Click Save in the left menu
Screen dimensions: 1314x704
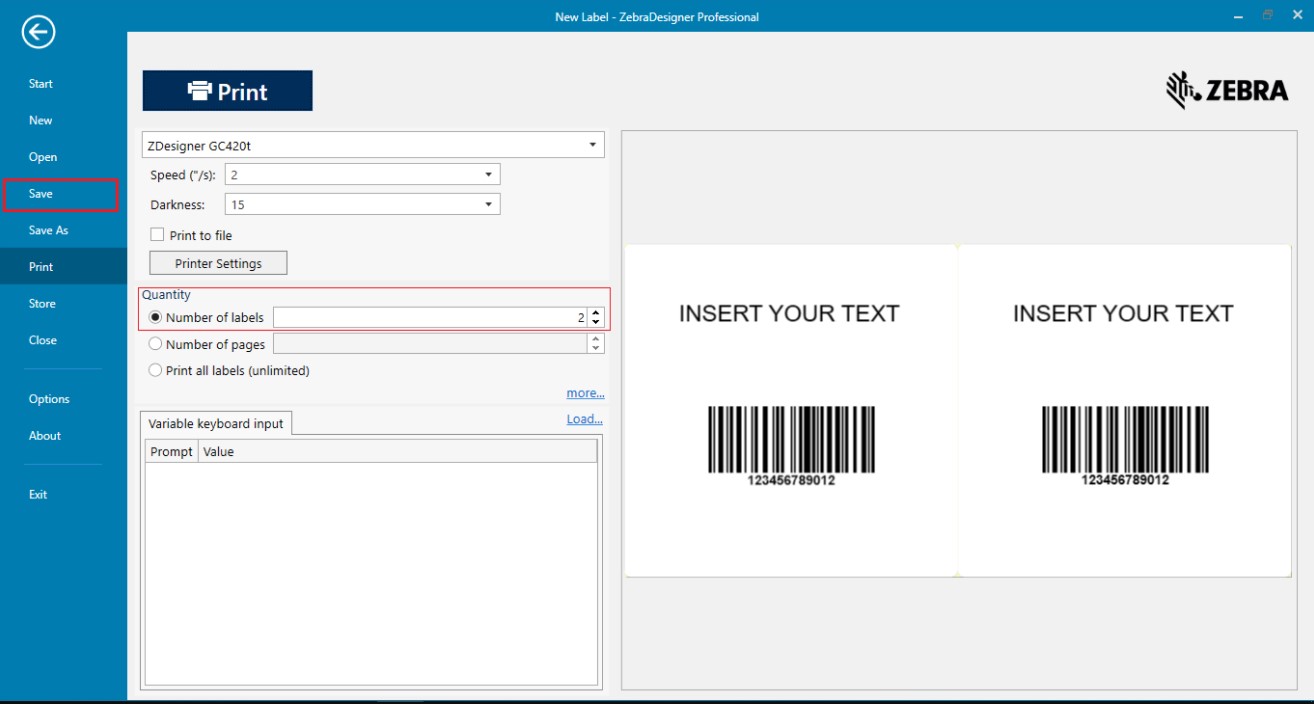(41, 194)
